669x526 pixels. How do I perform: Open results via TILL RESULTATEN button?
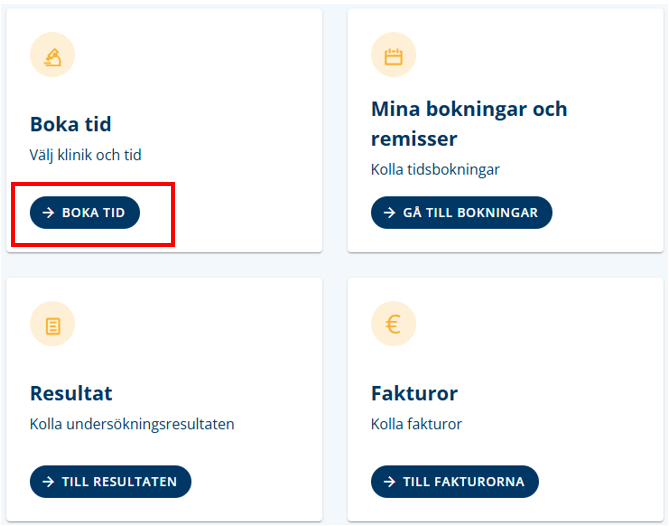click(111, 482)
